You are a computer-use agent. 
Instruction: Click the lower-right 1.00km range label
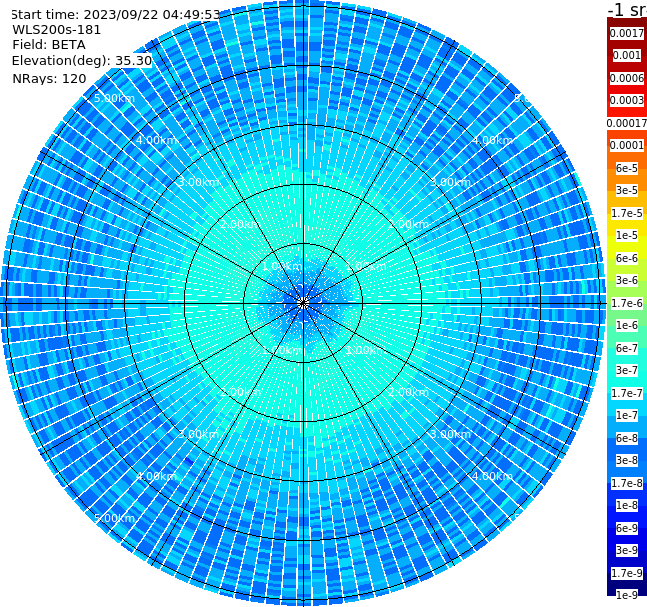point(365,350)
